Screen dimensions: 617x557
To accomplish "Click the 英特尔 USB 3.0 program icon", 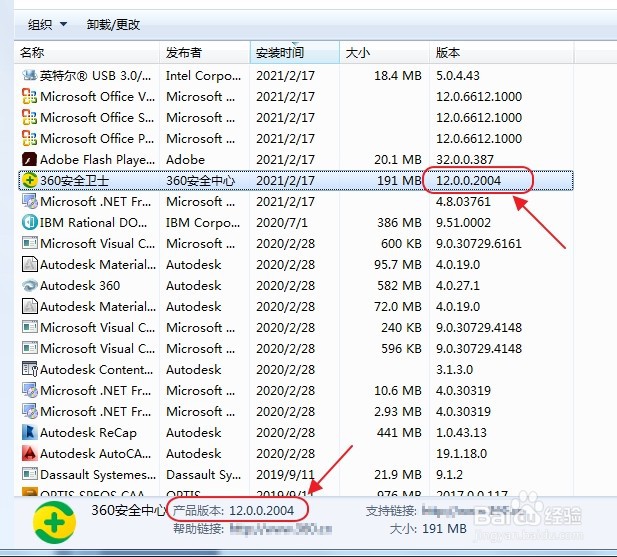I will pyautogui.click(x=30, y=75).
